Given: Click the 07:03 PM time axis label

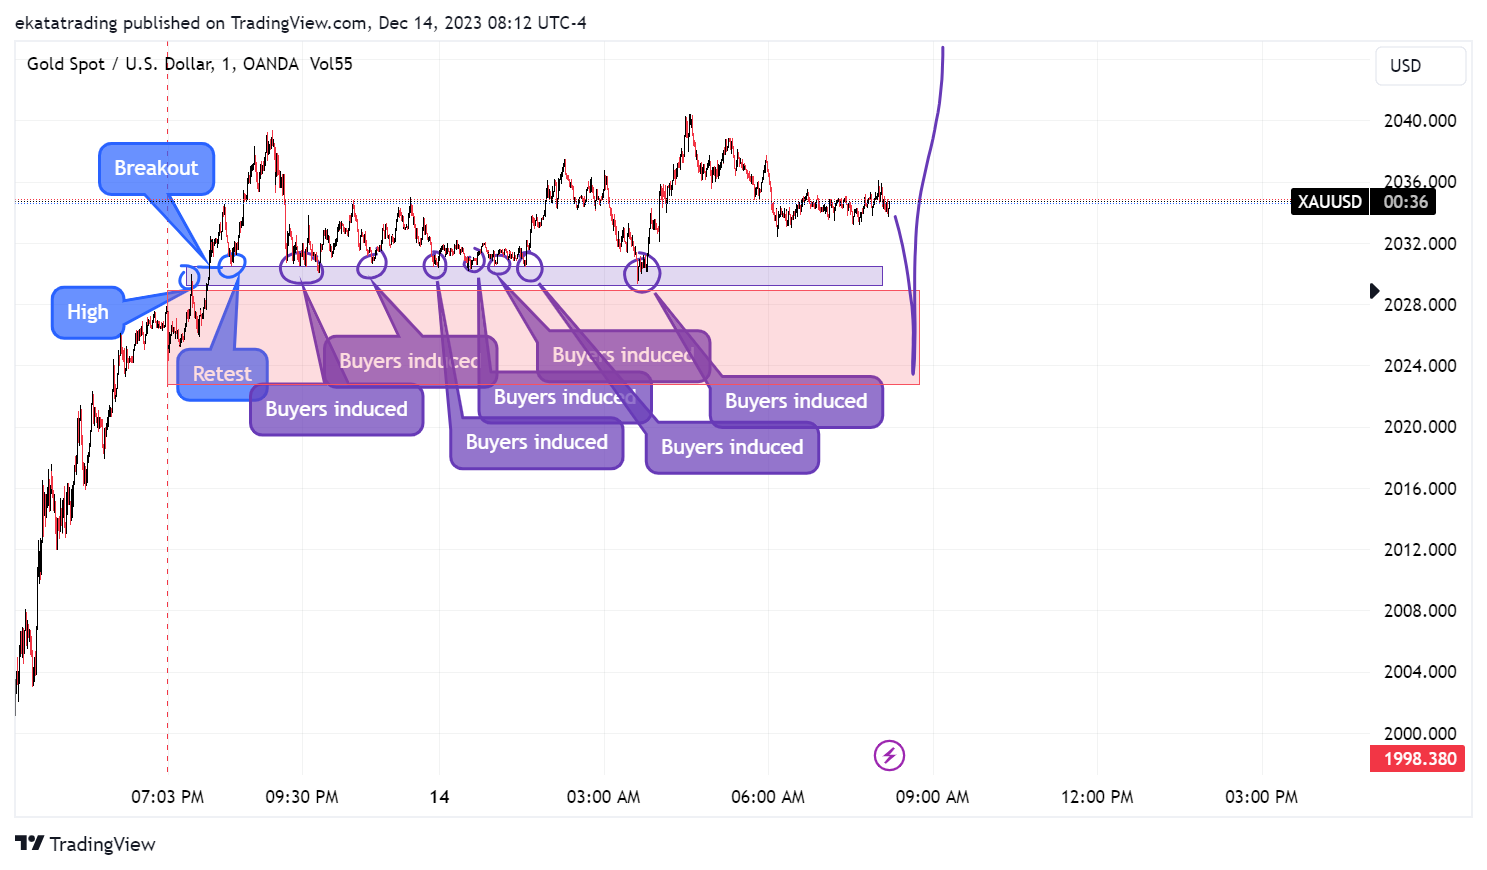Looking at the screenshot, I should (167, 797).
